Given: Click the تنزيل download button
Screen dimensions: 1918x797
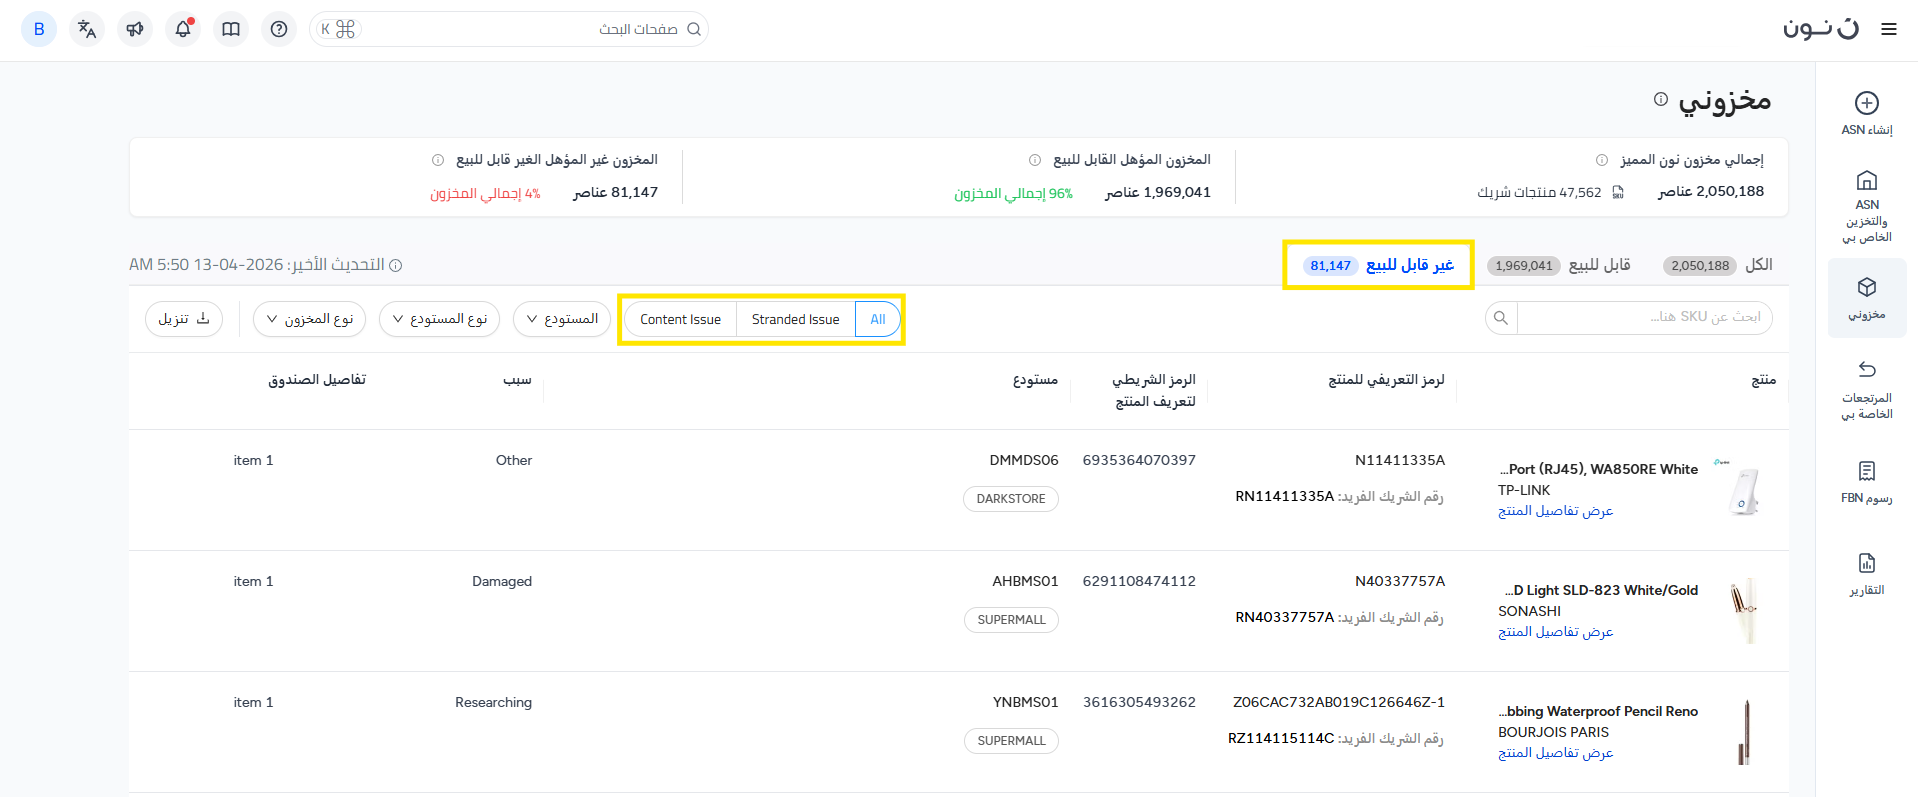Looking at the screenshot, I should click(184, 319).
